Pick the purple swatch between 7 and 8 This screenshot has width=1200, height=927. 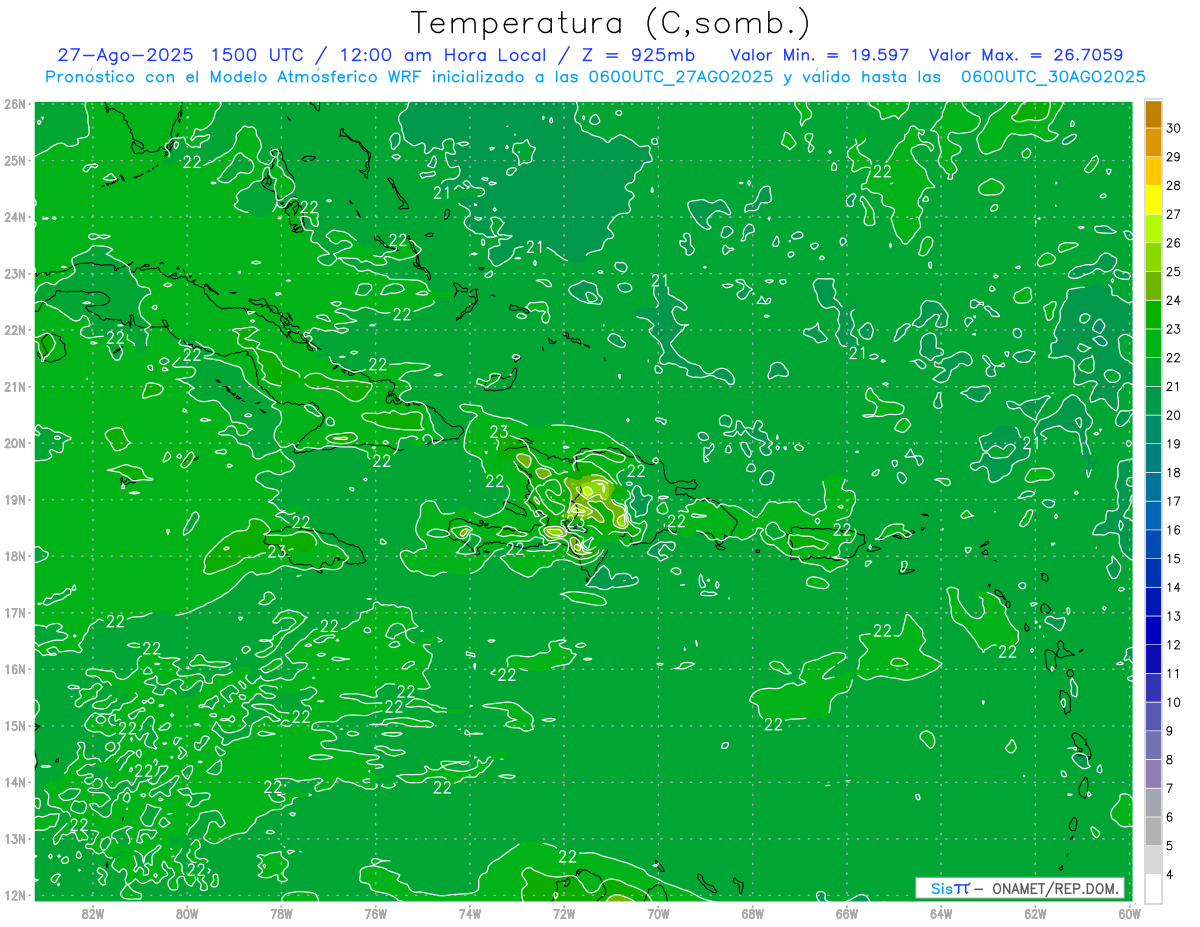[1153, 773]
